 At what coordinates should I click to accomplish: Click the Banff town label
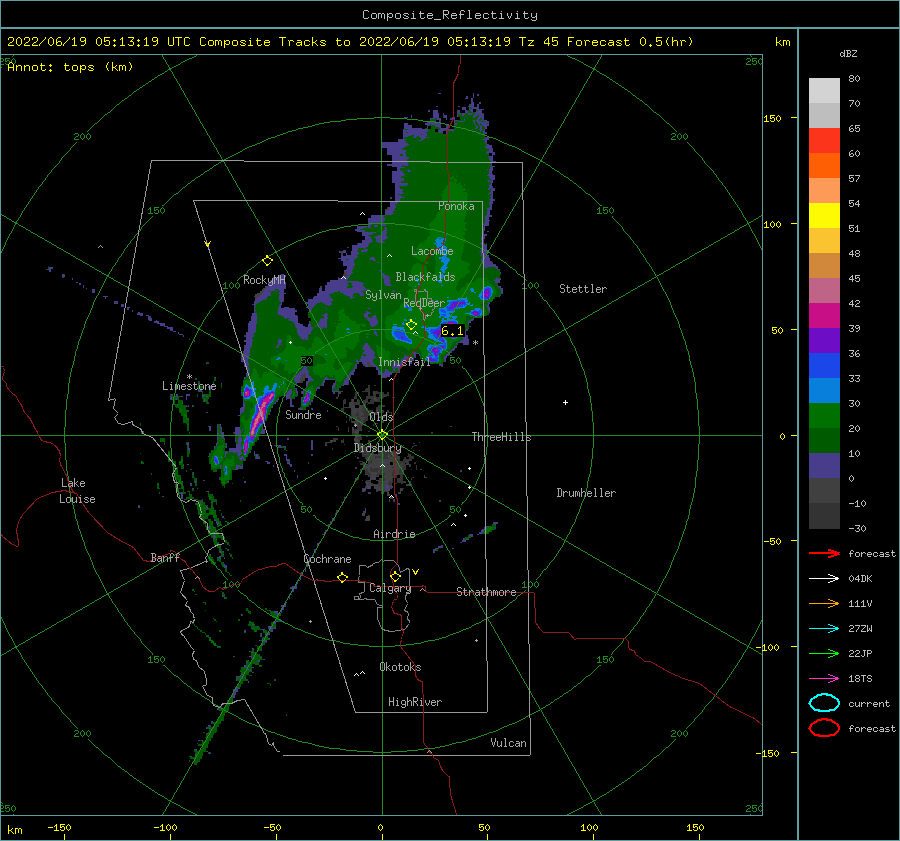165,557
